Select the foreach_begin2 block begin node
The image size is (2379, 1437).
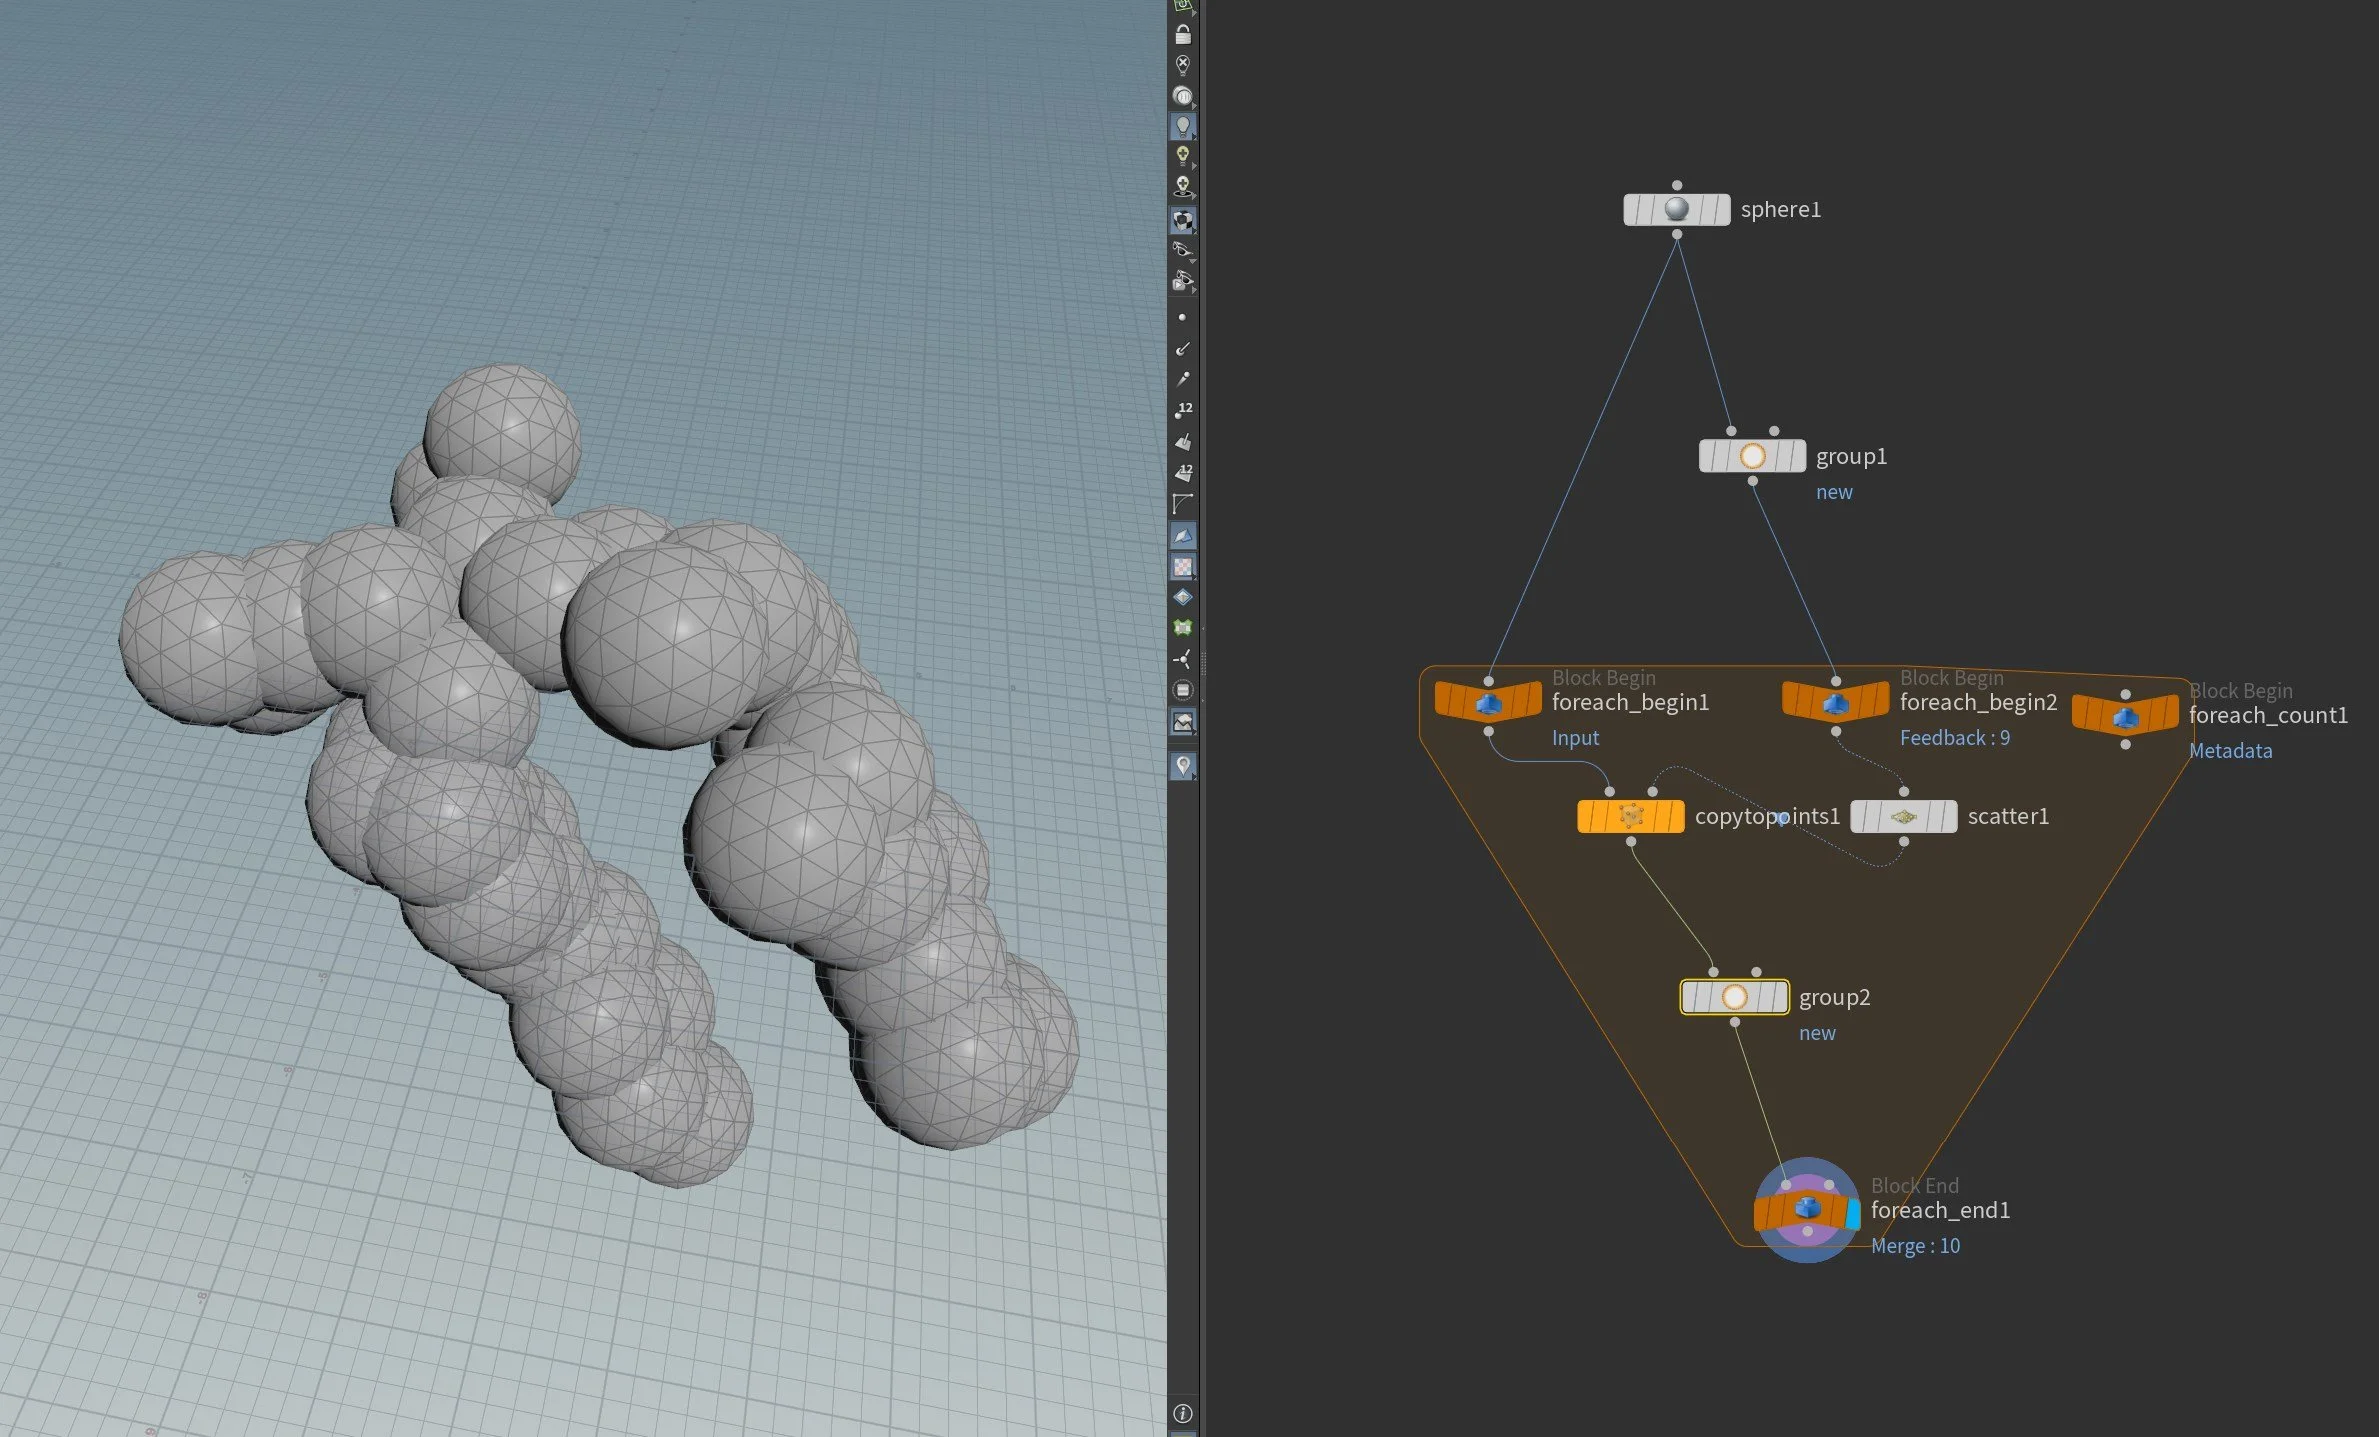(1835, 701)
